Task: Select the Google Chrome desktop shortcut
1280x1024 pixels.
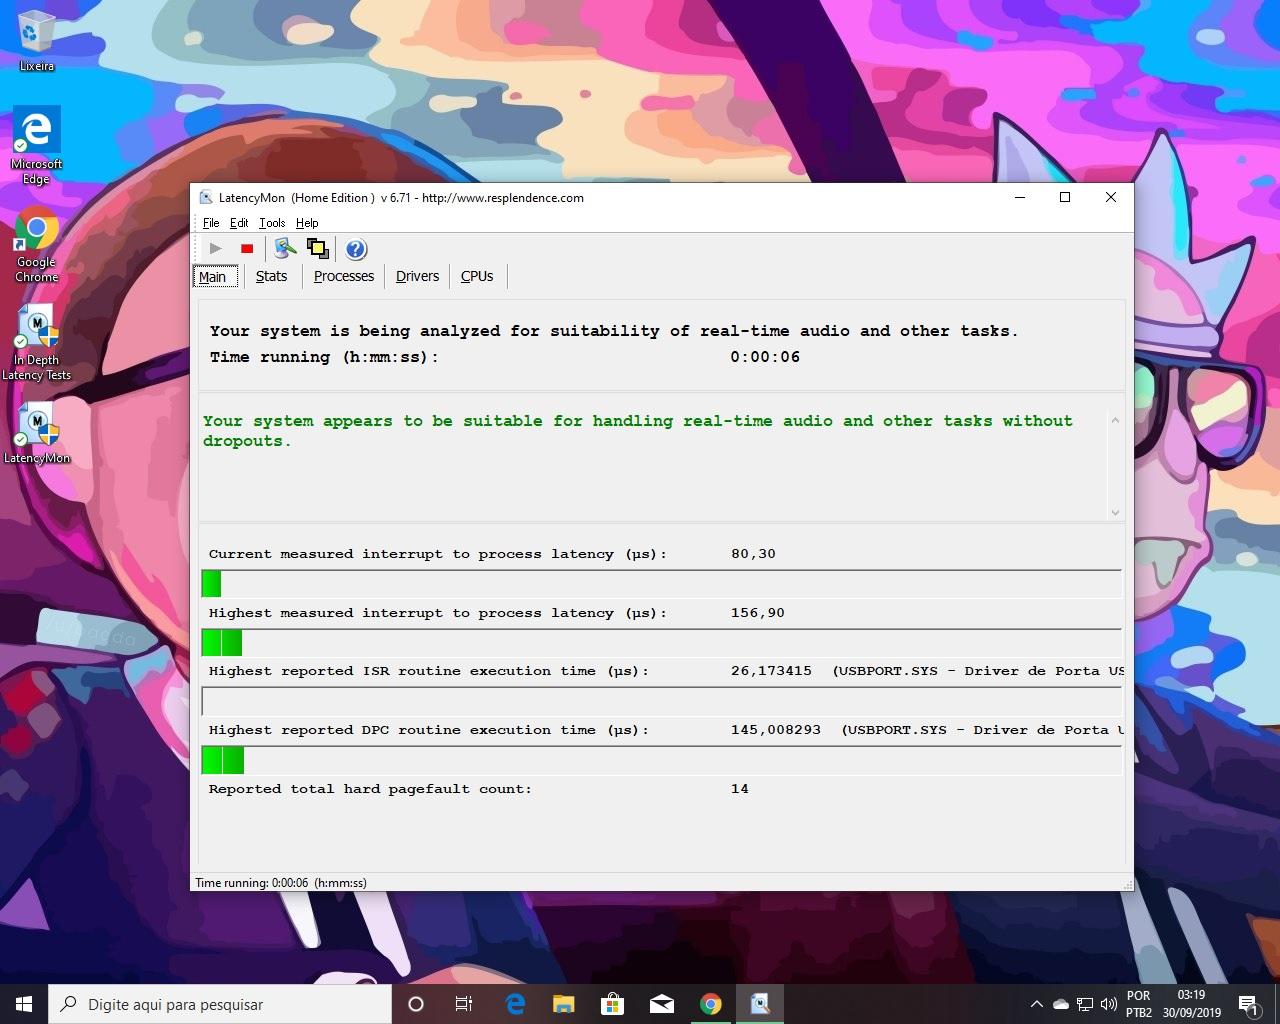Action: [37, 246]
